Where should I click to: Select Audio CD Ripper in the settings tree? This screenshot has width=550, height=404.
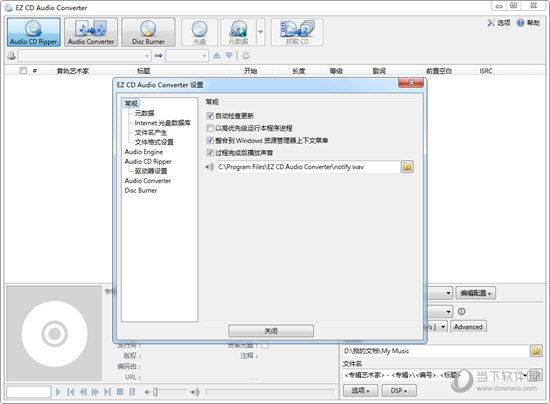pos(148,161)
